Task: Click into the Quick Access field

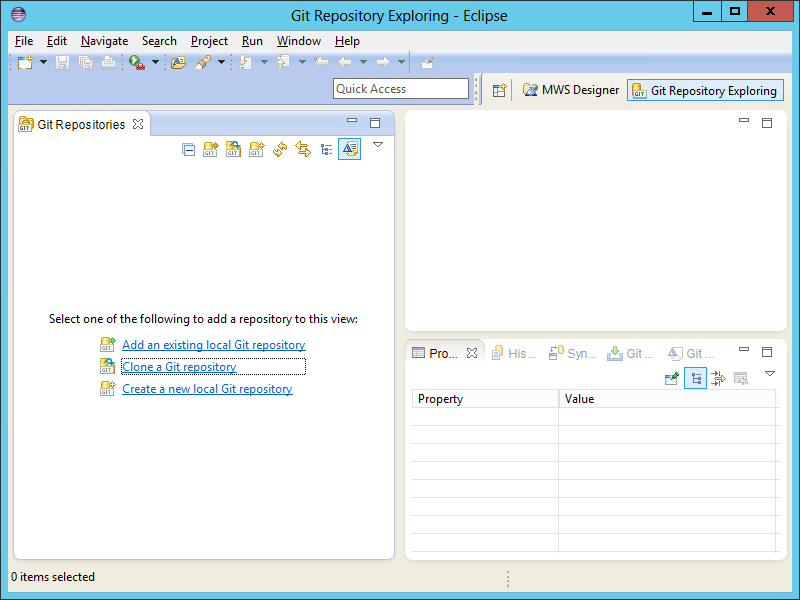Action: [x=400, y=89]
